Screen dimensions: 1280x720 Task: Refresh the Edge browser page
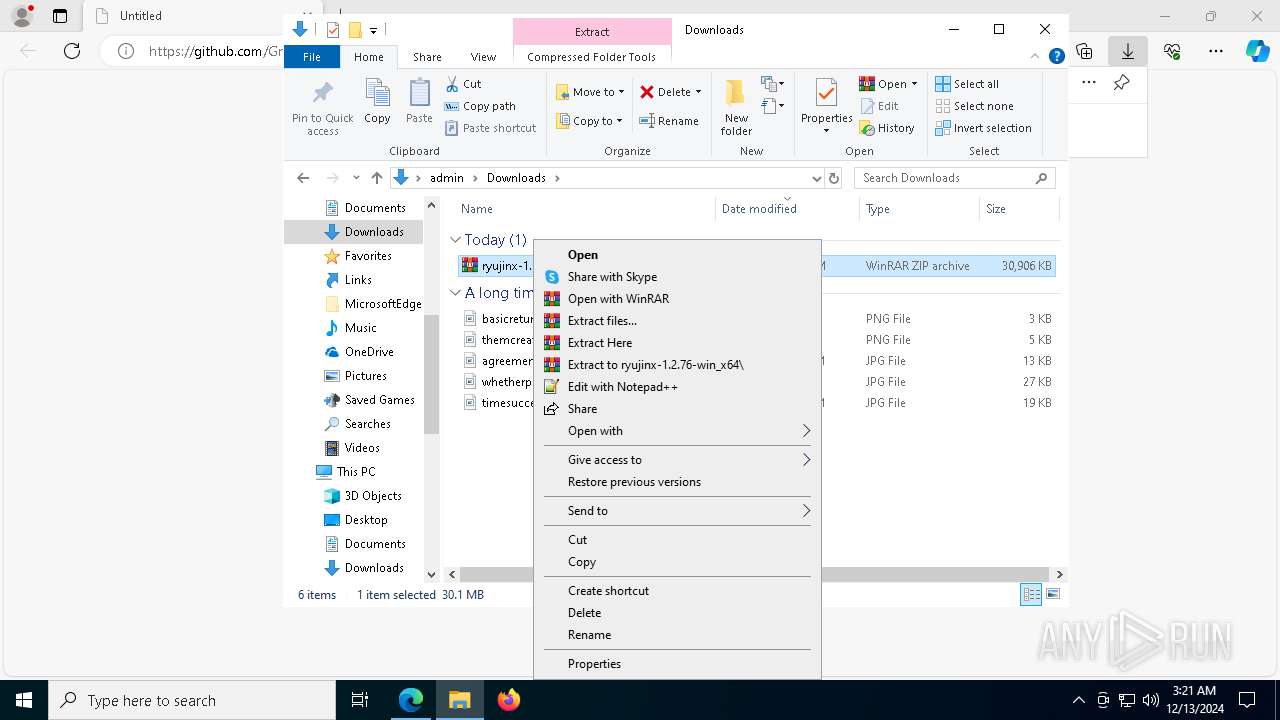click(x=72, y=51)
